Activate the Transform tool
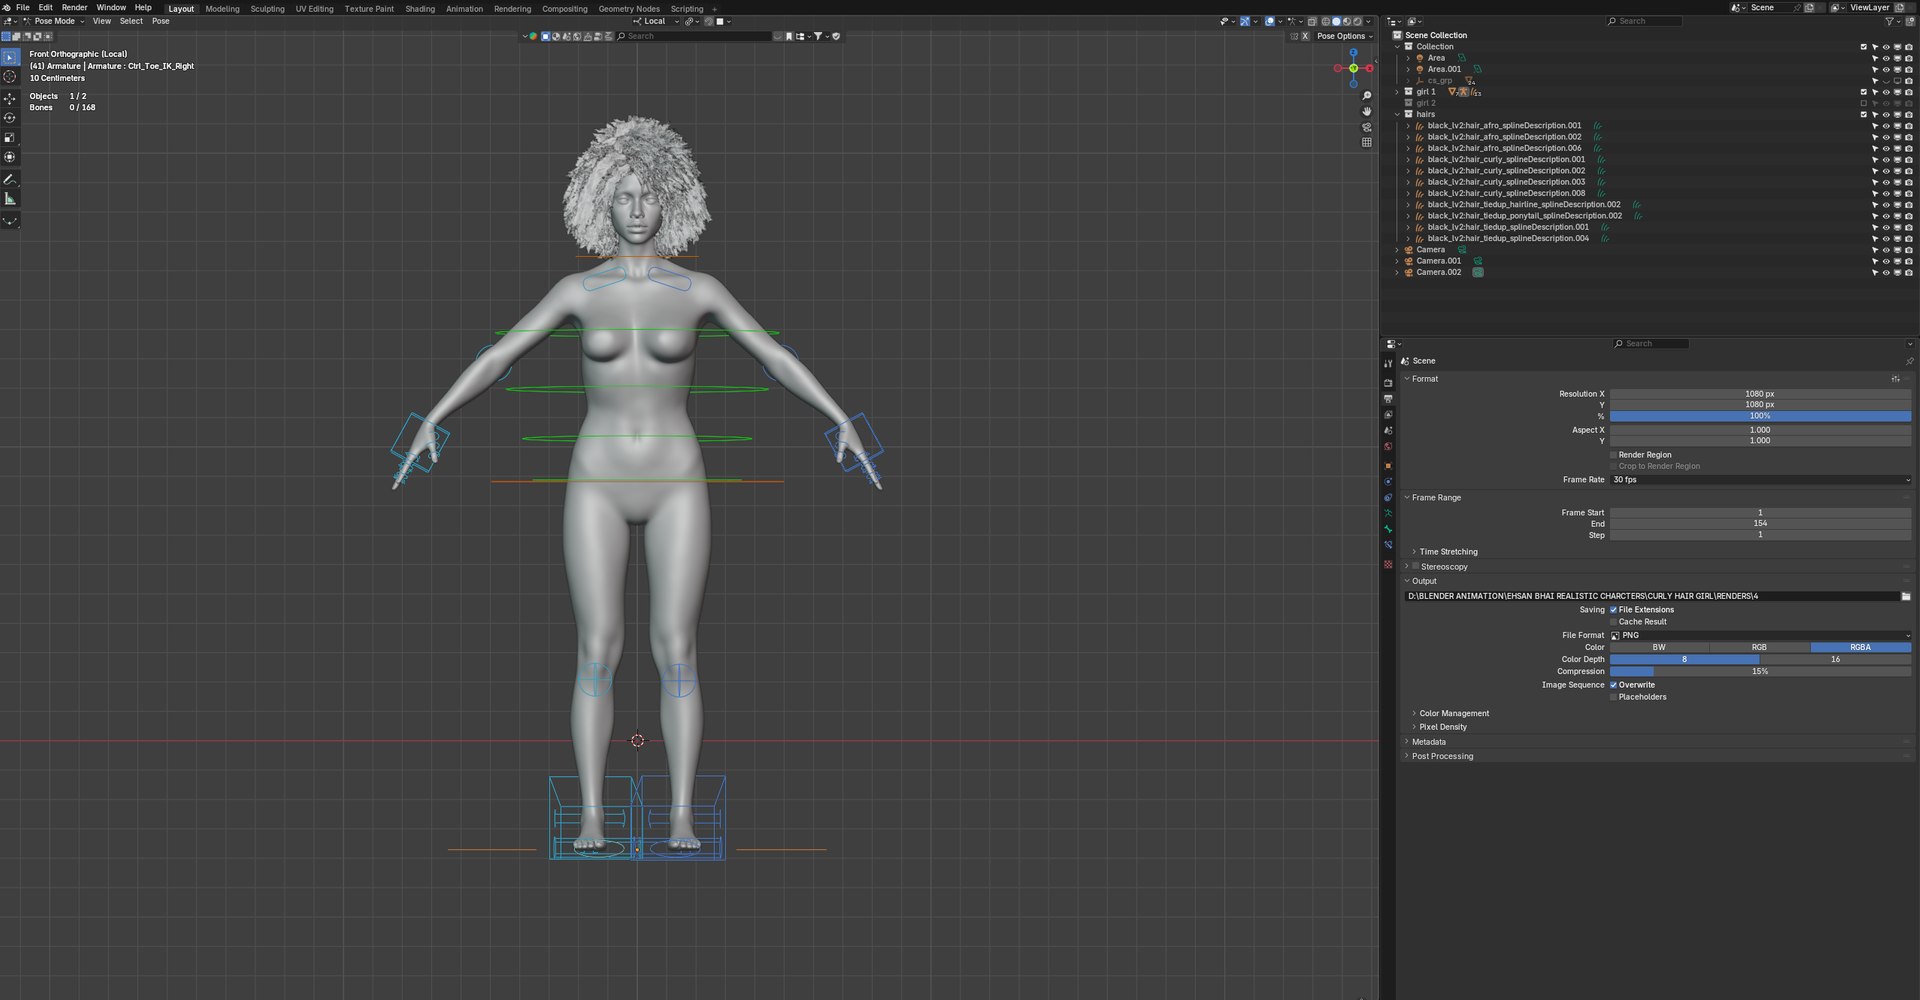The width and height of the screenshot is (1920, 1000). pos(10,157)
